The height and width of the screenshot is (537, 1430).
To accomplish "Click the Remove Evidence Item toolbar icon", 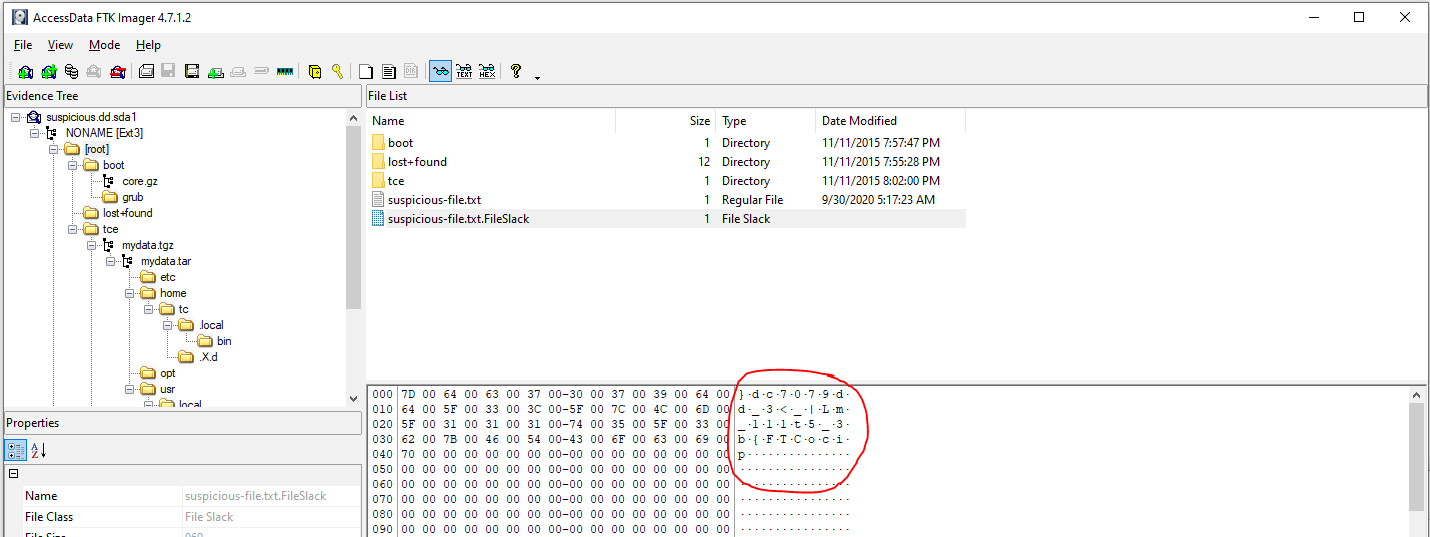I will tap(94, 71).
